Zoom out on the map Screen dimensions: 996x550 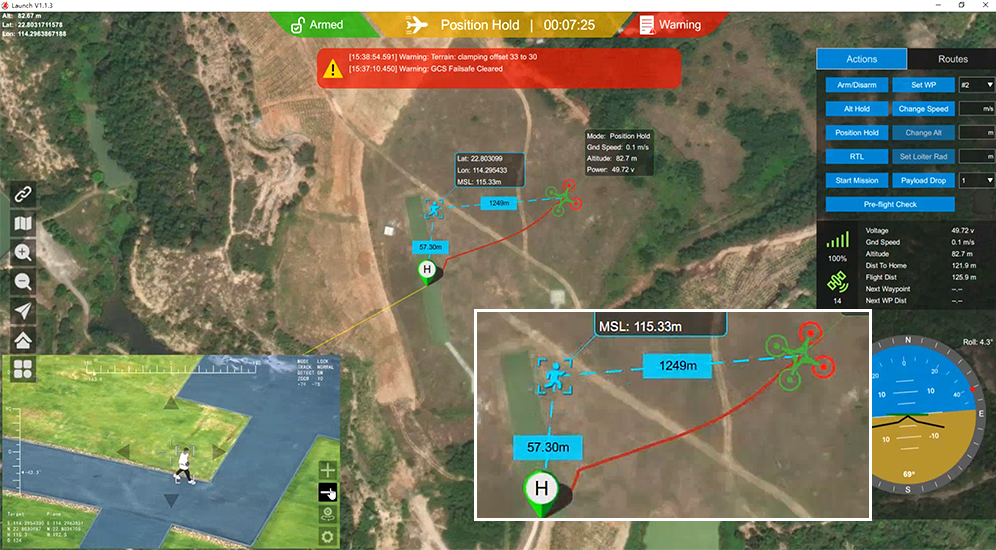point(24,282)
